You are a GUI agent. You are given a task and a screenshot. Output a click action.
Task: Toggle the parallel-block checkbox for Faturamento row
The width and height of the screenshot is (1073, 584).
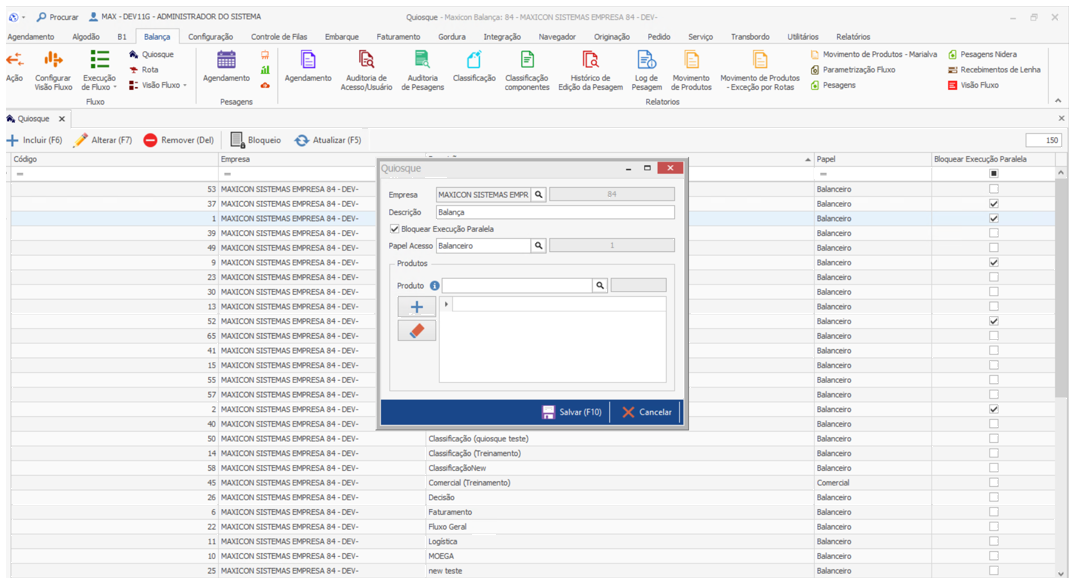(x=994, y=512)
